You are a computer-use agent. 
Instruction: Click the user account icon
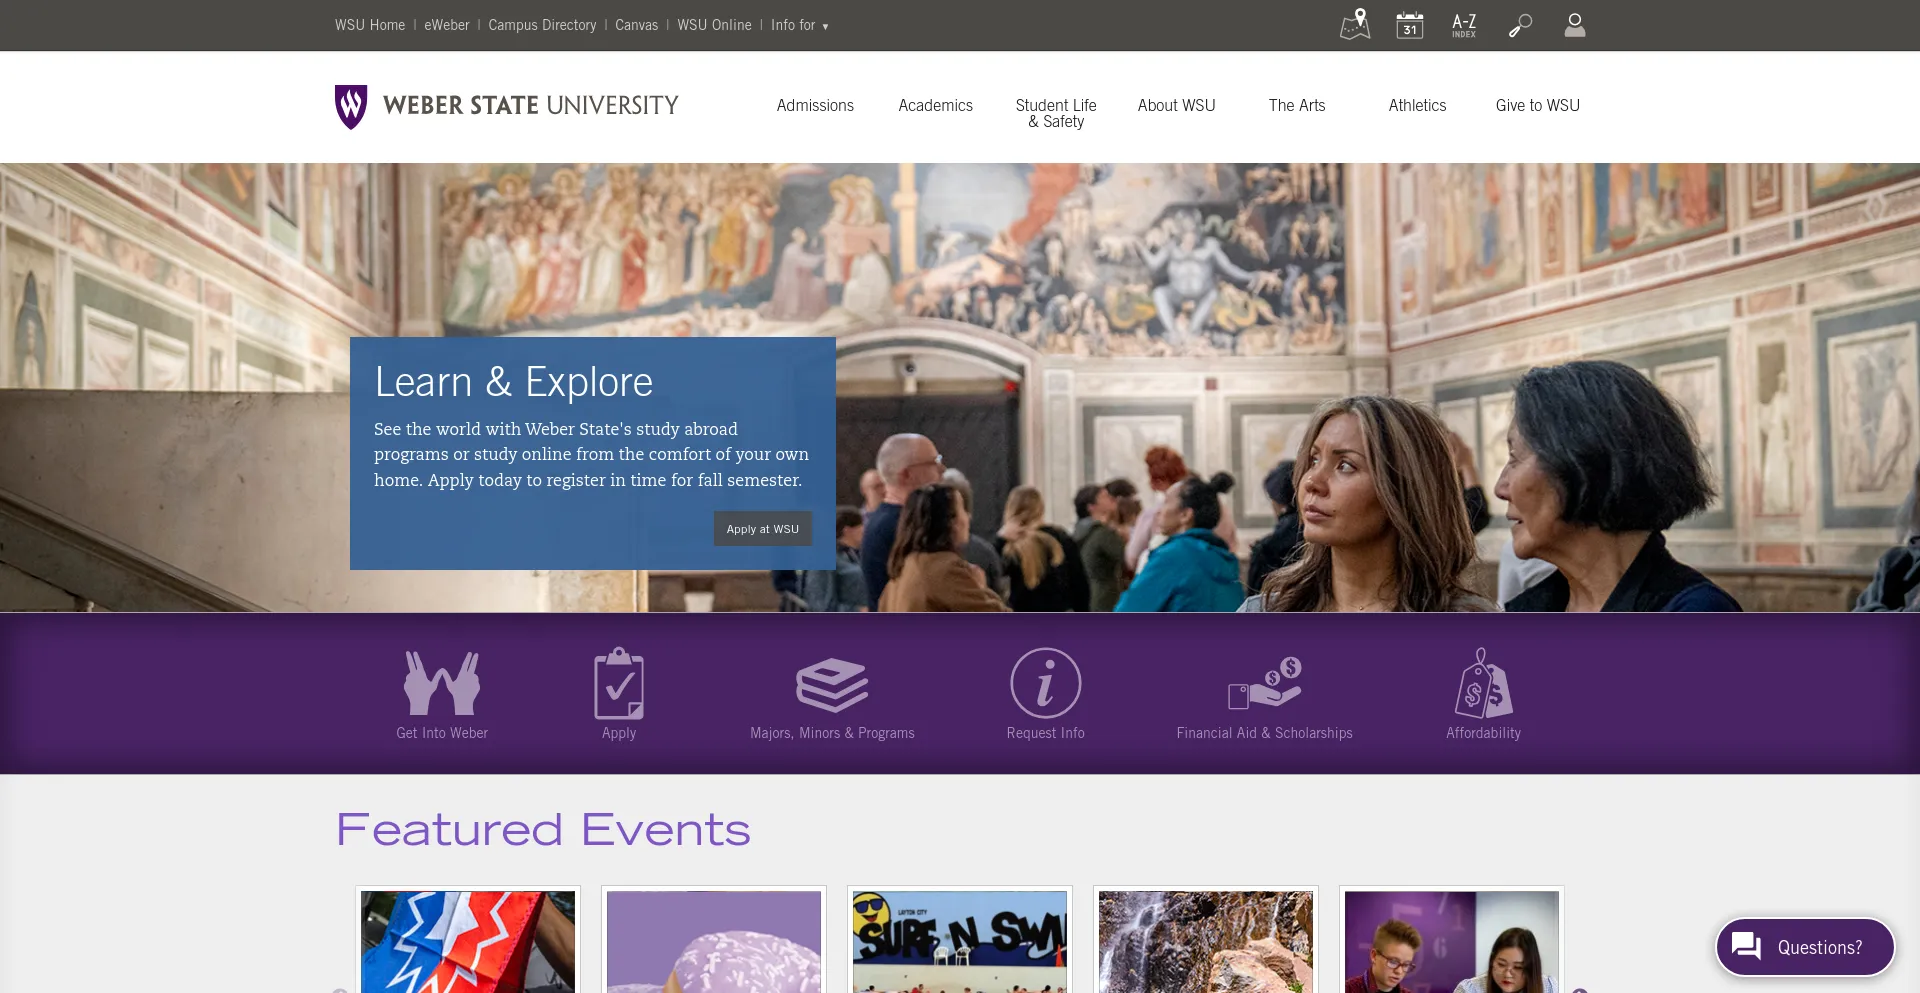[x=1574, y=25]
